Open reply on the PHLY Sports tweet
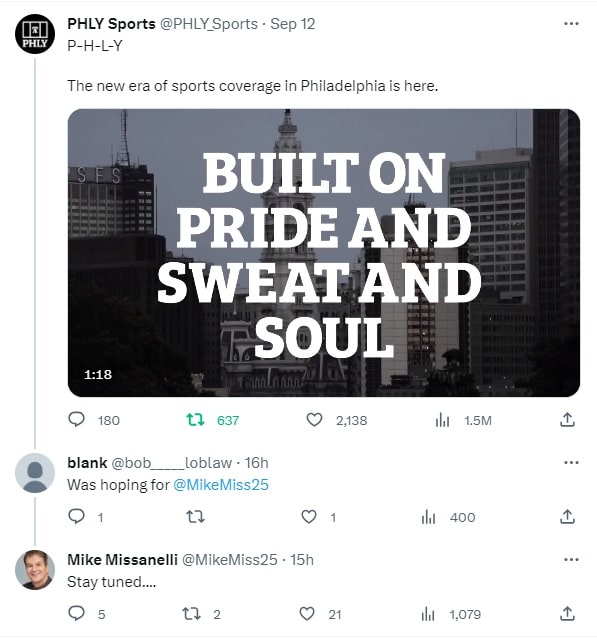 [x=76, y=419]
